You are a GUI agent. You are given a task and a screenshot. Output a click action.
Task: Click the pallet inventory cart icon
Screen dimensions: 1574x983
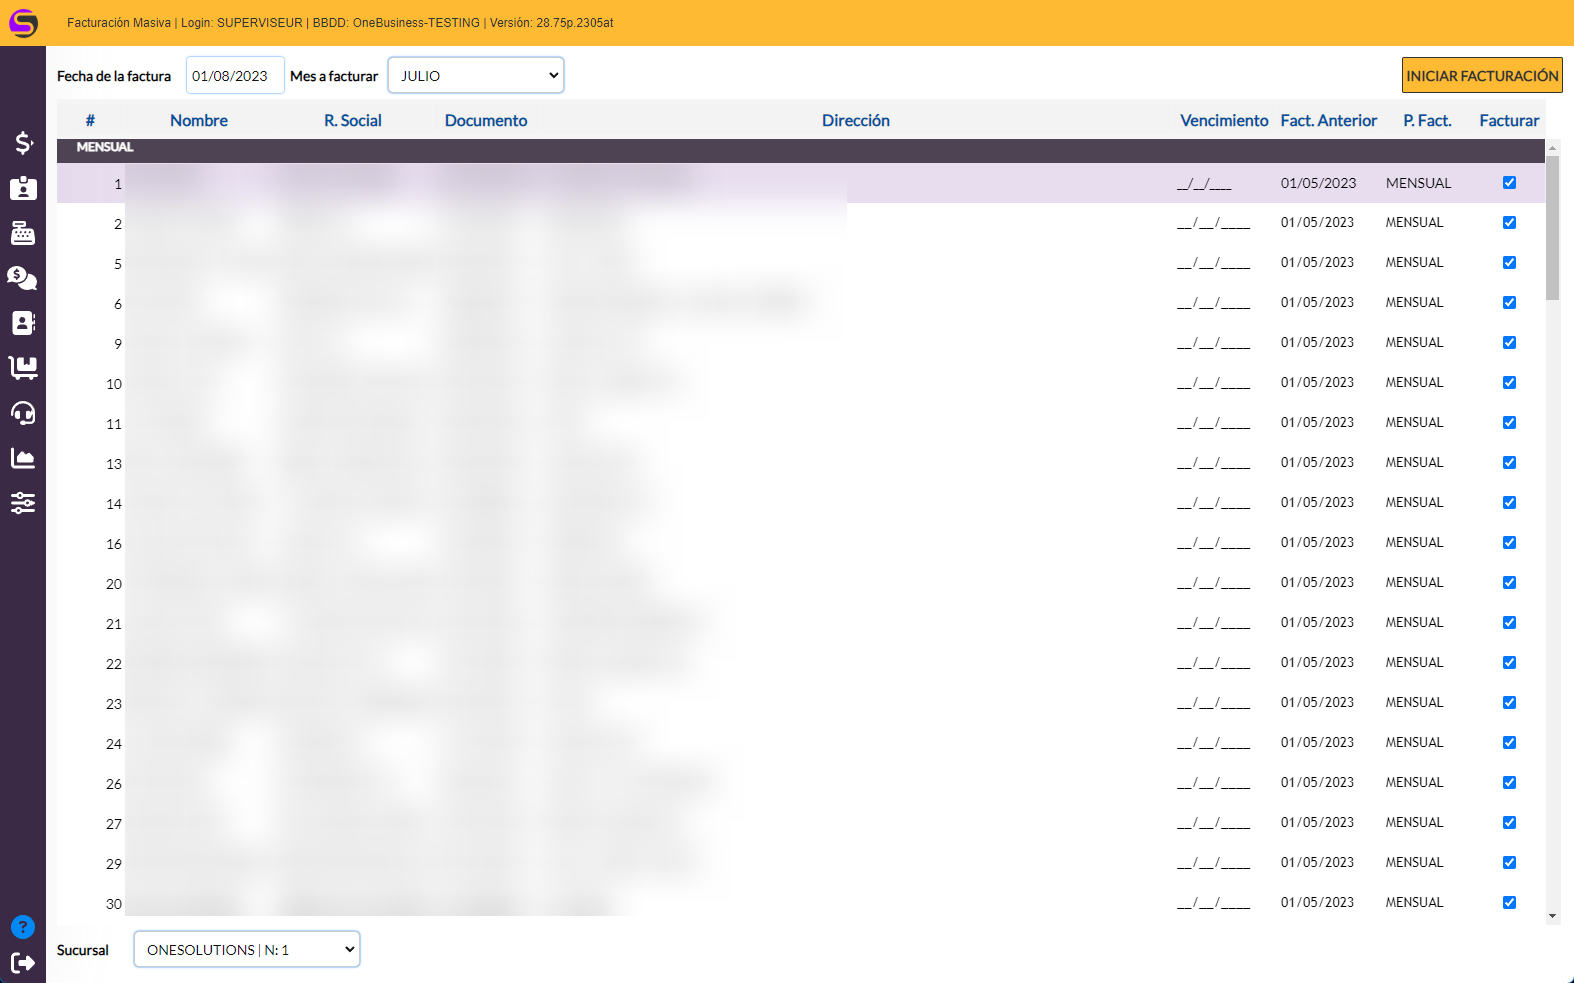pyautogui.click(x=23, y=368)
